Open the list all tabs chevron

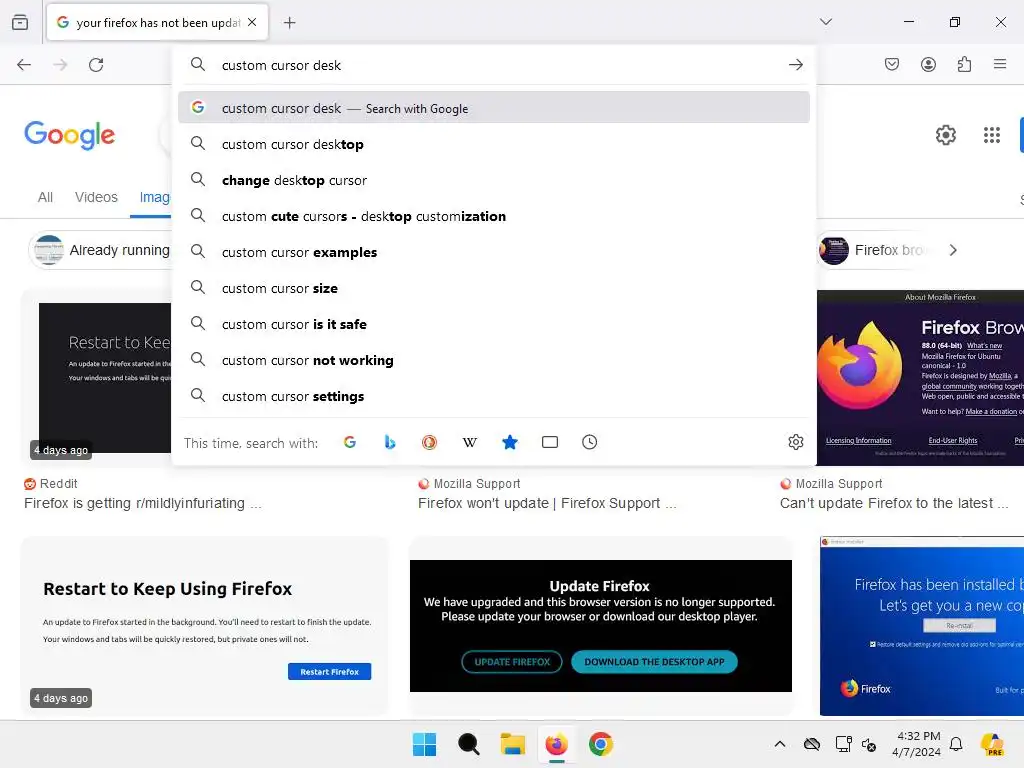pyautogui.click(x=826, y=22)
